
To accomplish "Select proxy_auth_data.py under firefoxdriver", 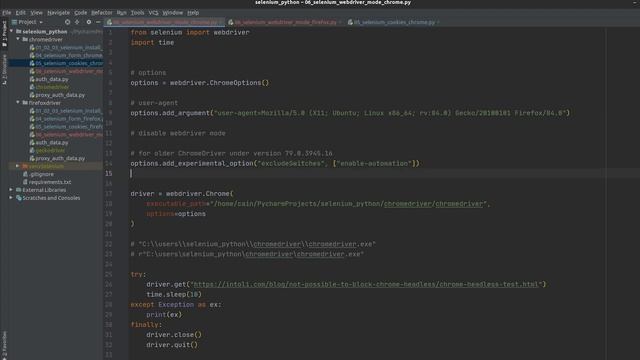I will pos(60,158).
